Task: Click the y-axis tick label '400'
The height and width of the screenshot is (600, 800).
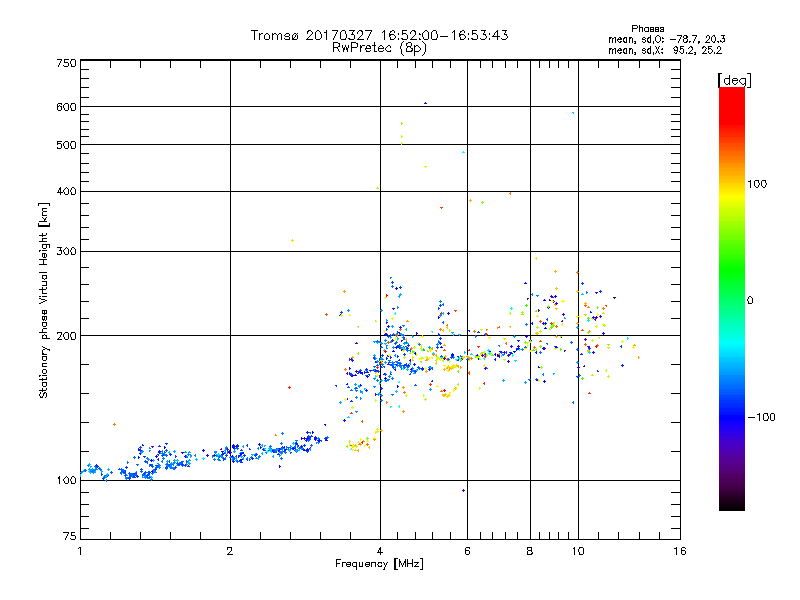Action: point(67,191)
